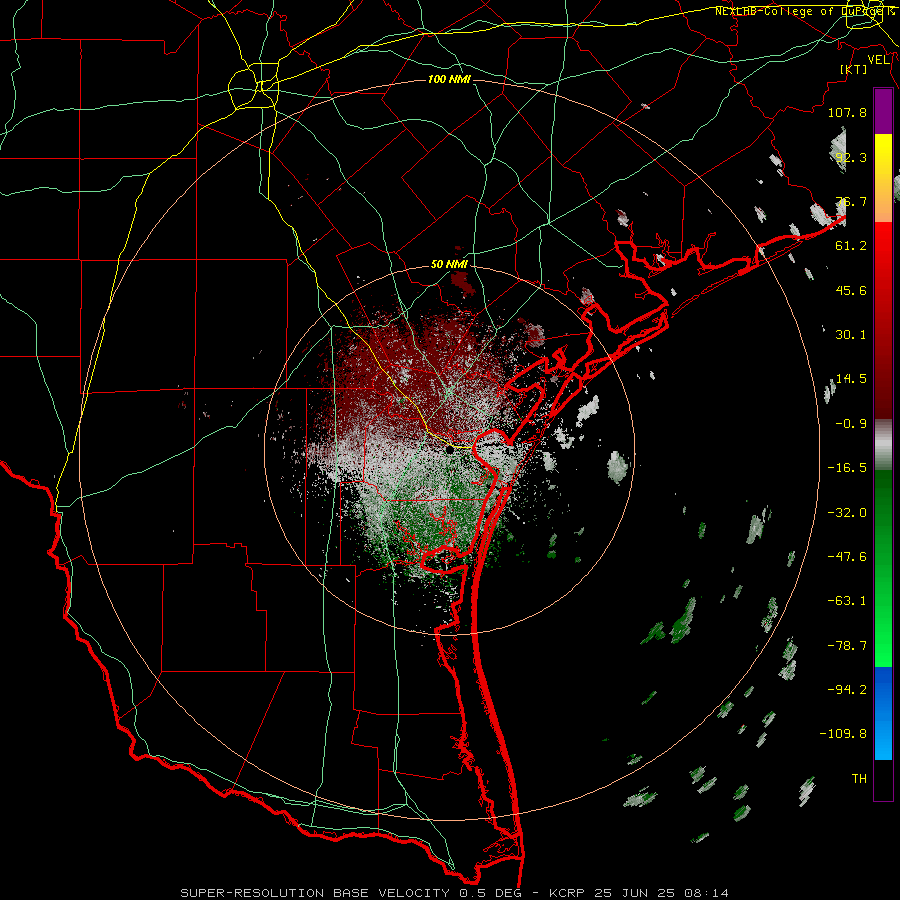Click the isolated dark red echo below 50 NMI label

coord(463,284)
